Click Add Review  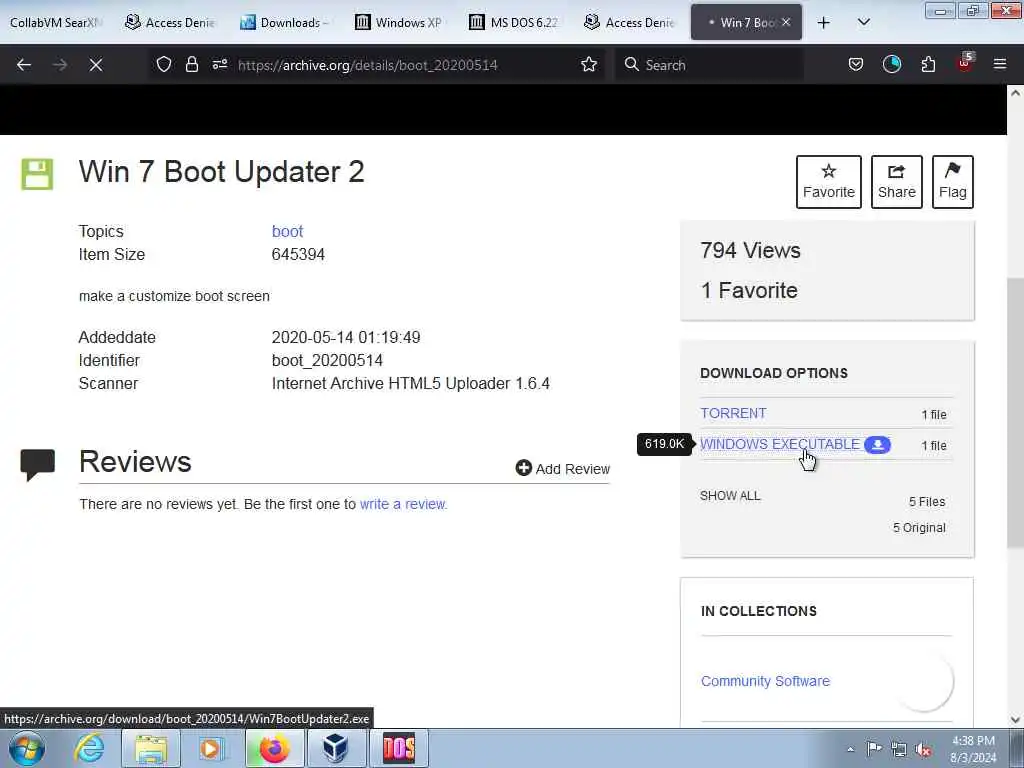(x=562, y=468)
